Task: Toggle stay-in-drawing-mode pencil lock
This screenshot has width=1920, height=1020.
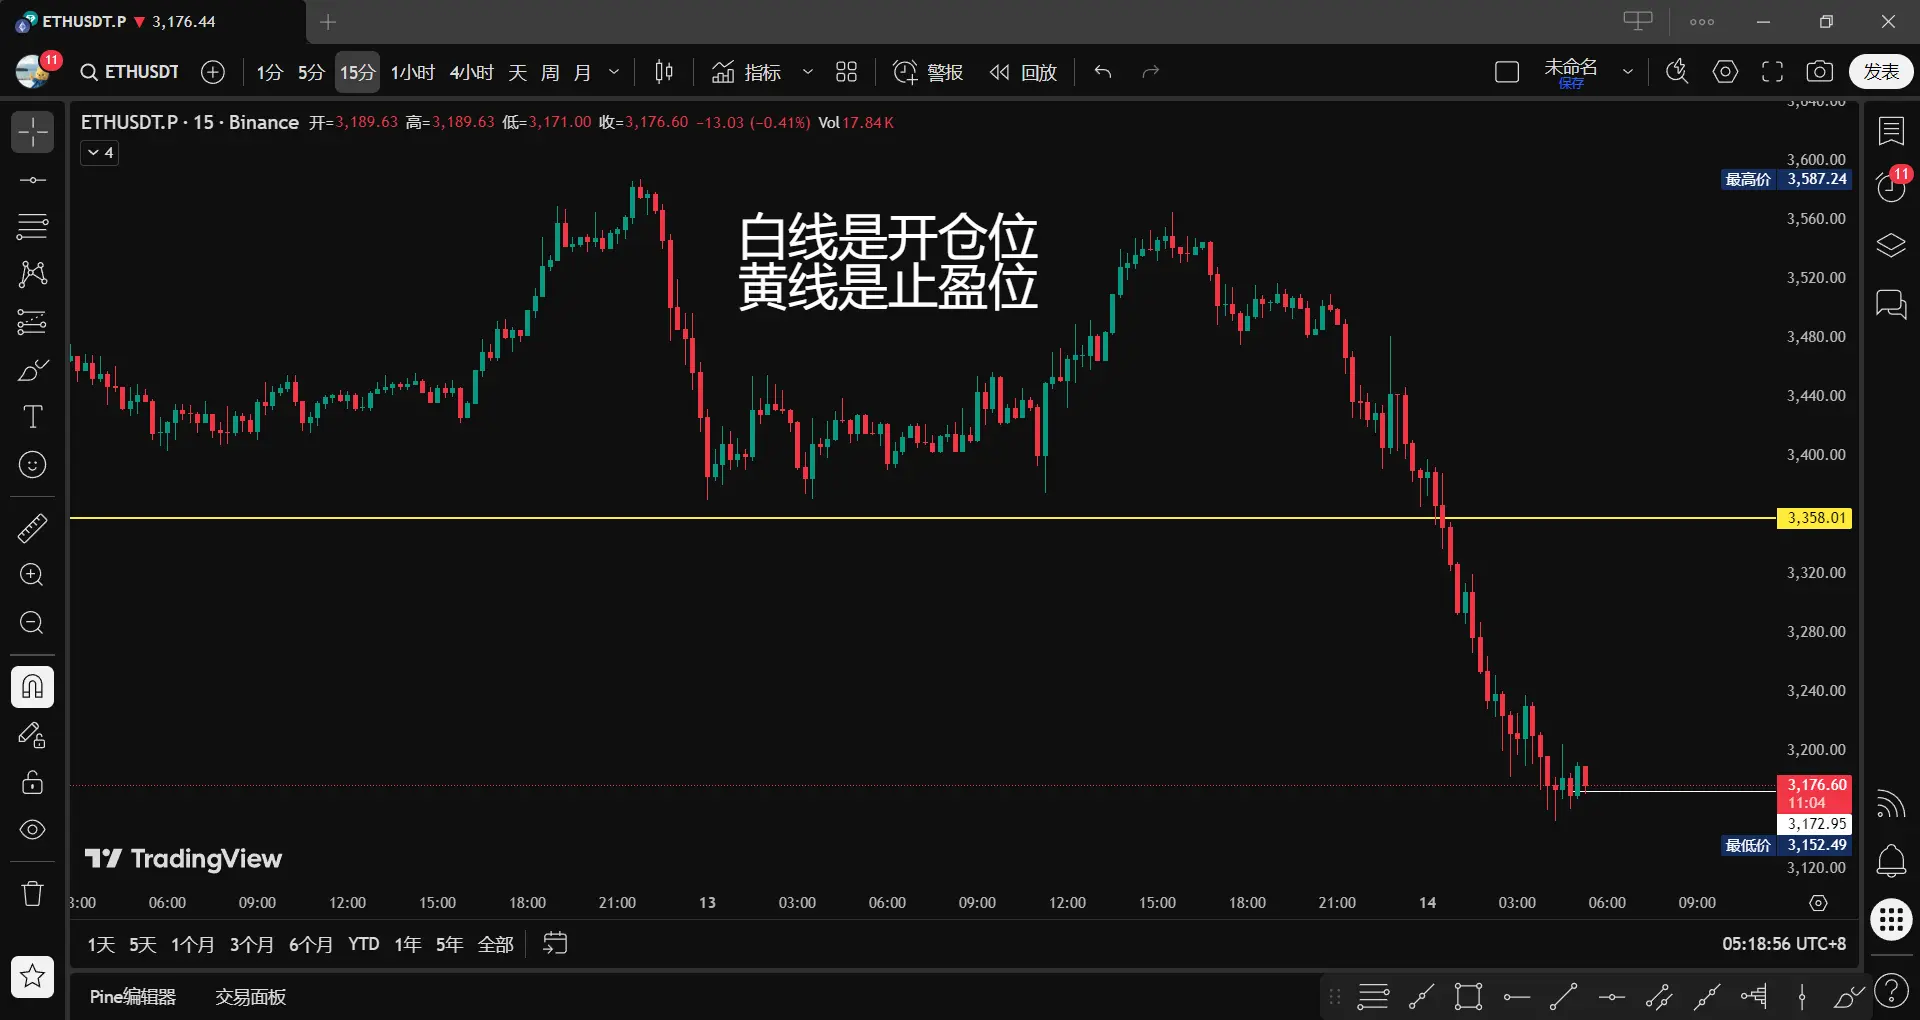Action: [x=32, y=735]
